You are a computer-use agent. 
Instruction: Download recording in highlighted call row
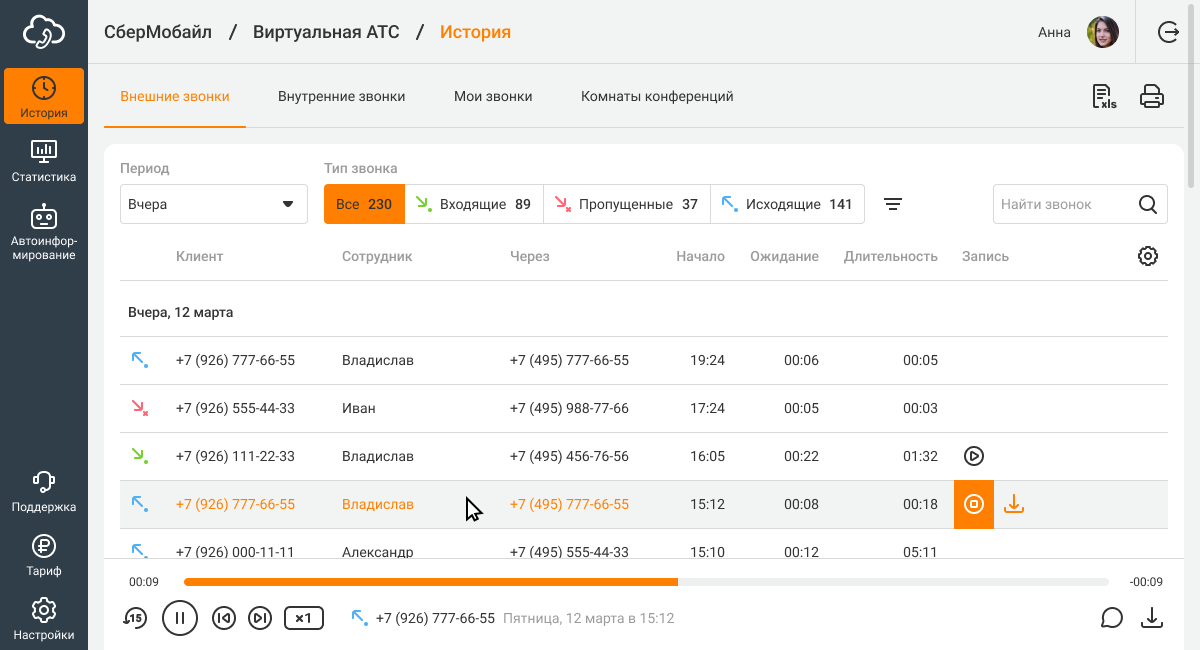click(x=1014, y=504)
